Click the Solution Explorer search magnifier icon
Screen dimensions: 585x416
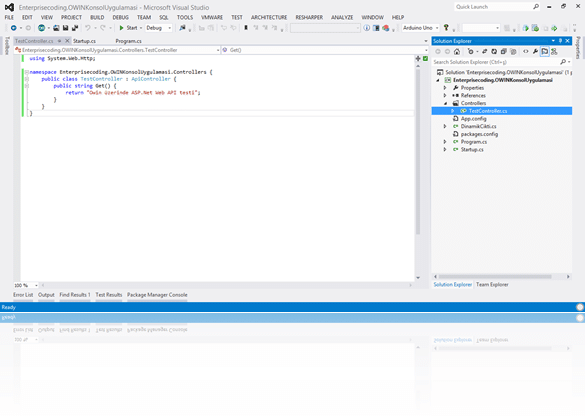pyautogui.click(x=563, y=62)
